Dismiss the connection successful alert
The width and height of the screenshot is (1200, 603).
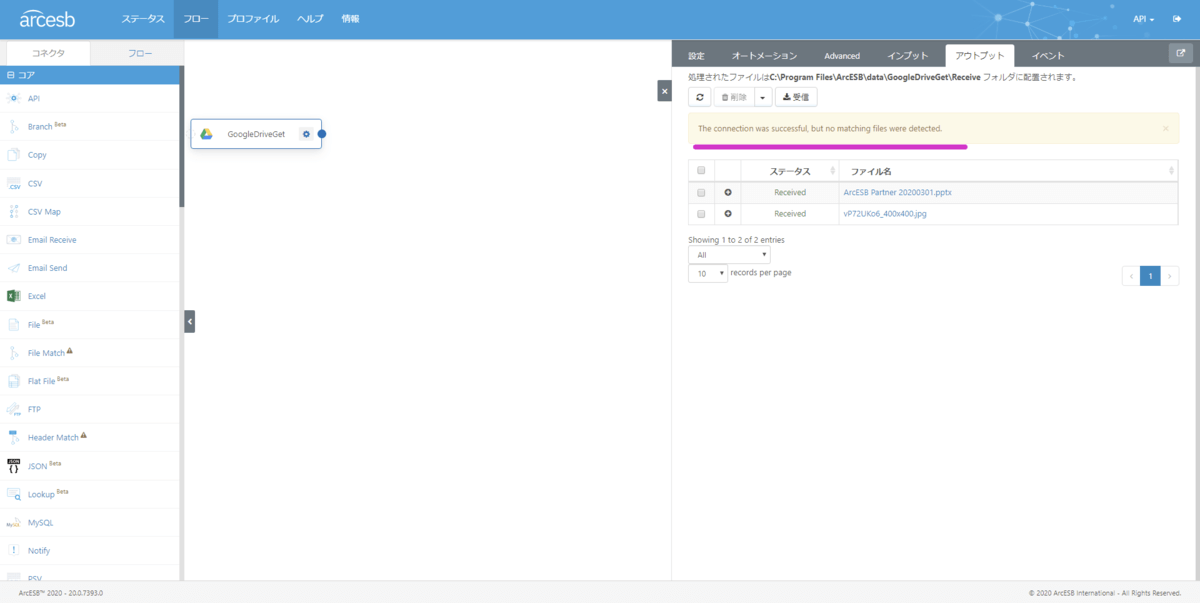[1165, 129]
